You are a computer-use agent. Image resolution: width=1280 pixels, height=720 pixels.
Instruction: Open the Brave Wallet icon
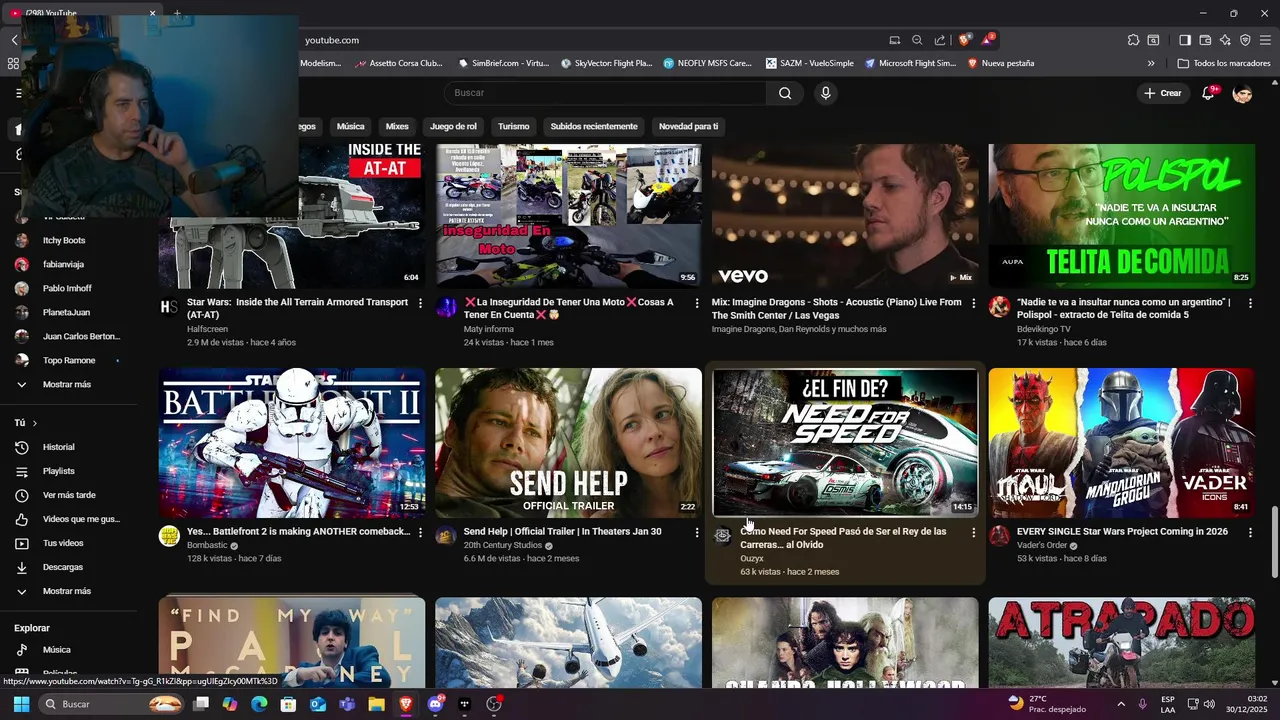[x=1205, y=40]
